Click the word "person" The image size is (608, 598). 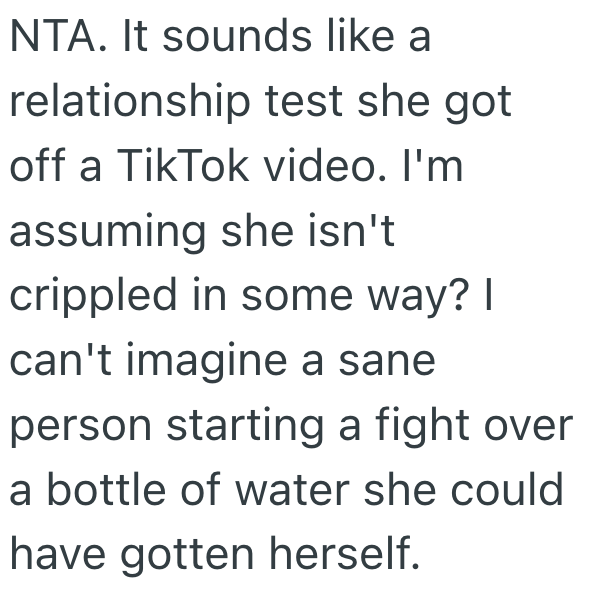pyautogui.click(x=77, y=427)
